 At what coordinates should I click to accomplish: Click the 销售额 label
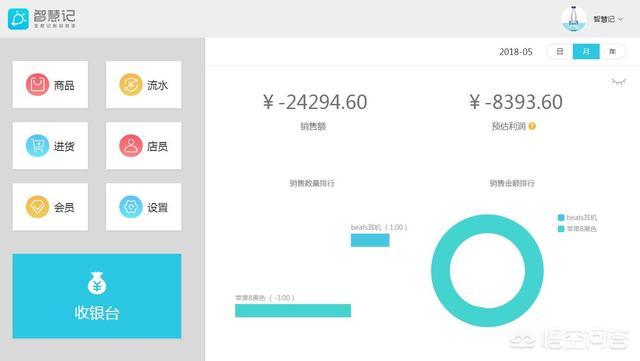coord(313,127)
